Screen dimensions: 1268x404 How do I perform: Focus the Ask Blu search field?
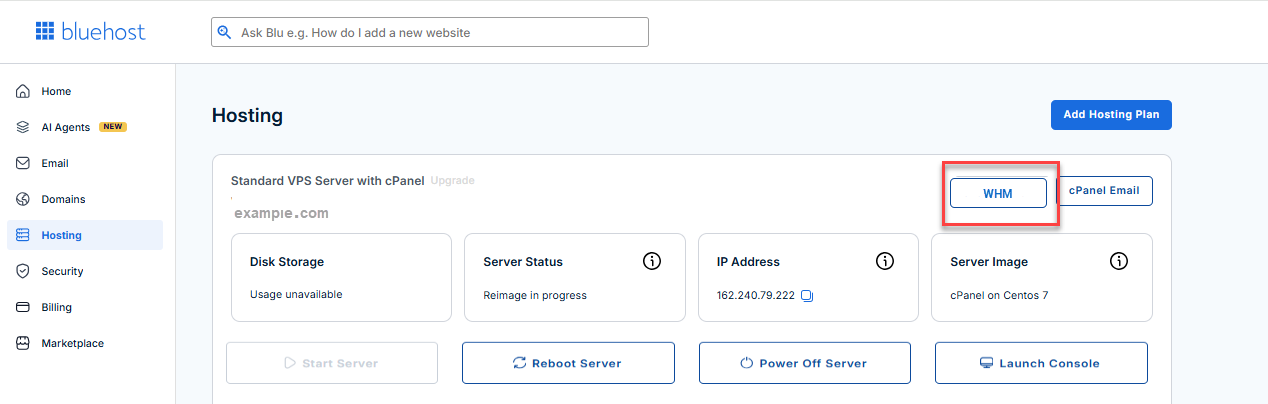click(x=430, y=32)
